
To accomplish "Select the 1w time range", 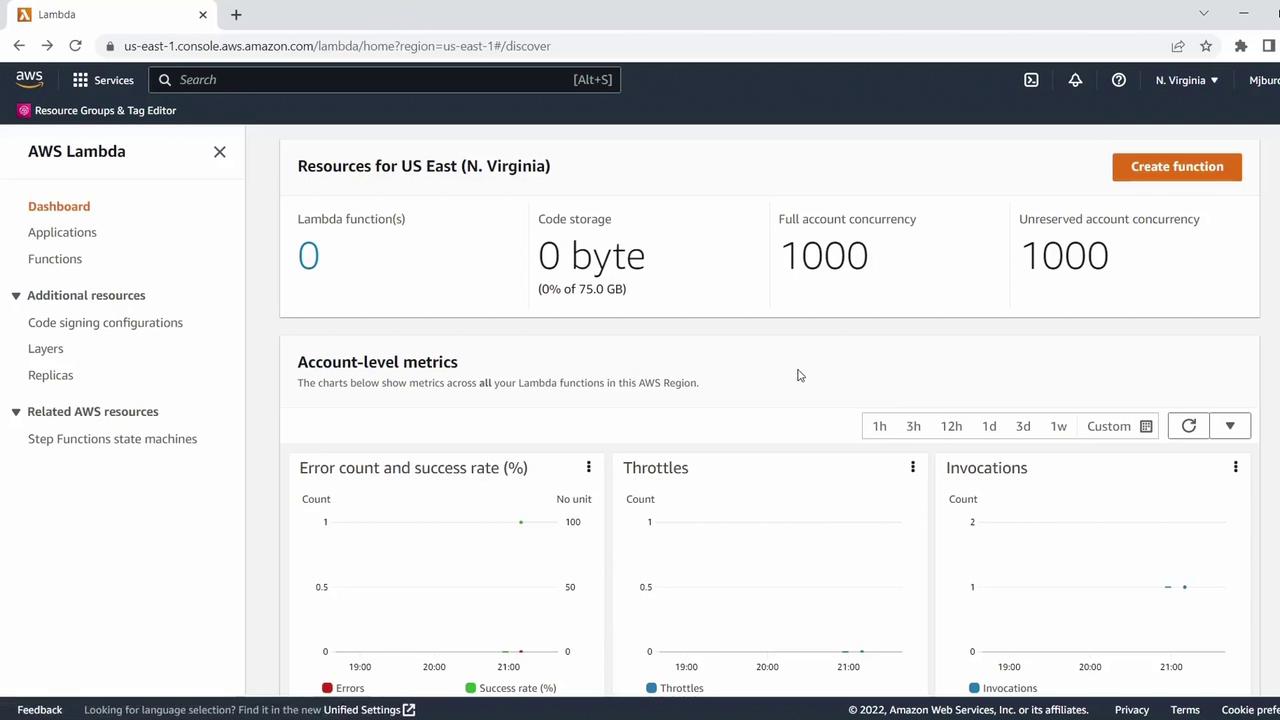I will (x=1058, y=426).
